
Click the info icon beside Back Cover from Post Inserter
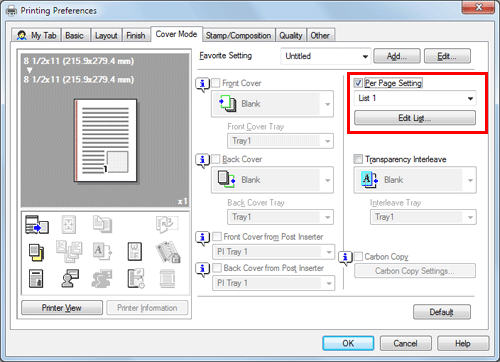pyautogui.click(x=202, y=269)
